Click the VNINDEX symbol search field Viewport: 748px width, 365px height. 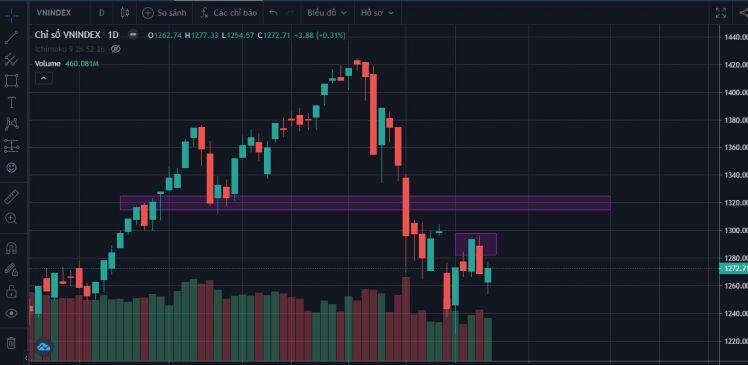54,13
